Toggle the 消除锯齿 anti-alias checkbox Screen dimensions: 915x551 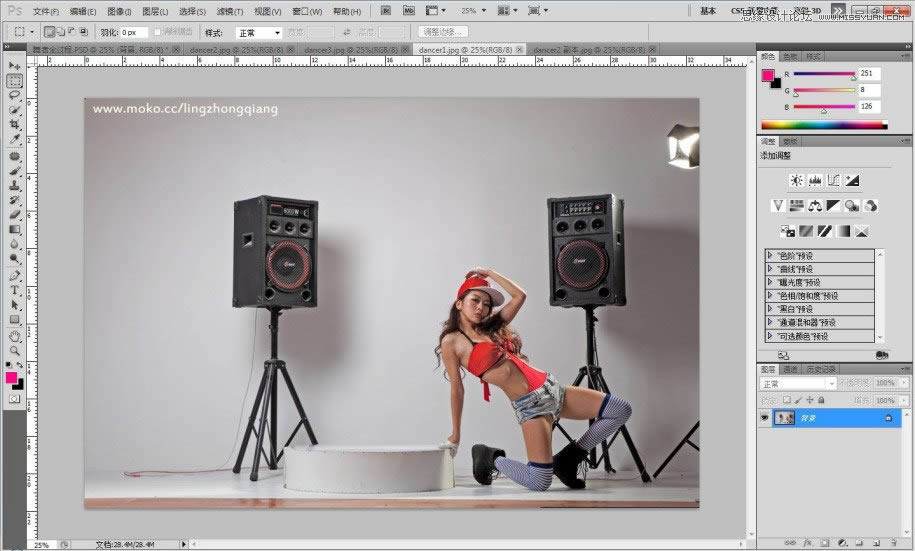[158, 32]
